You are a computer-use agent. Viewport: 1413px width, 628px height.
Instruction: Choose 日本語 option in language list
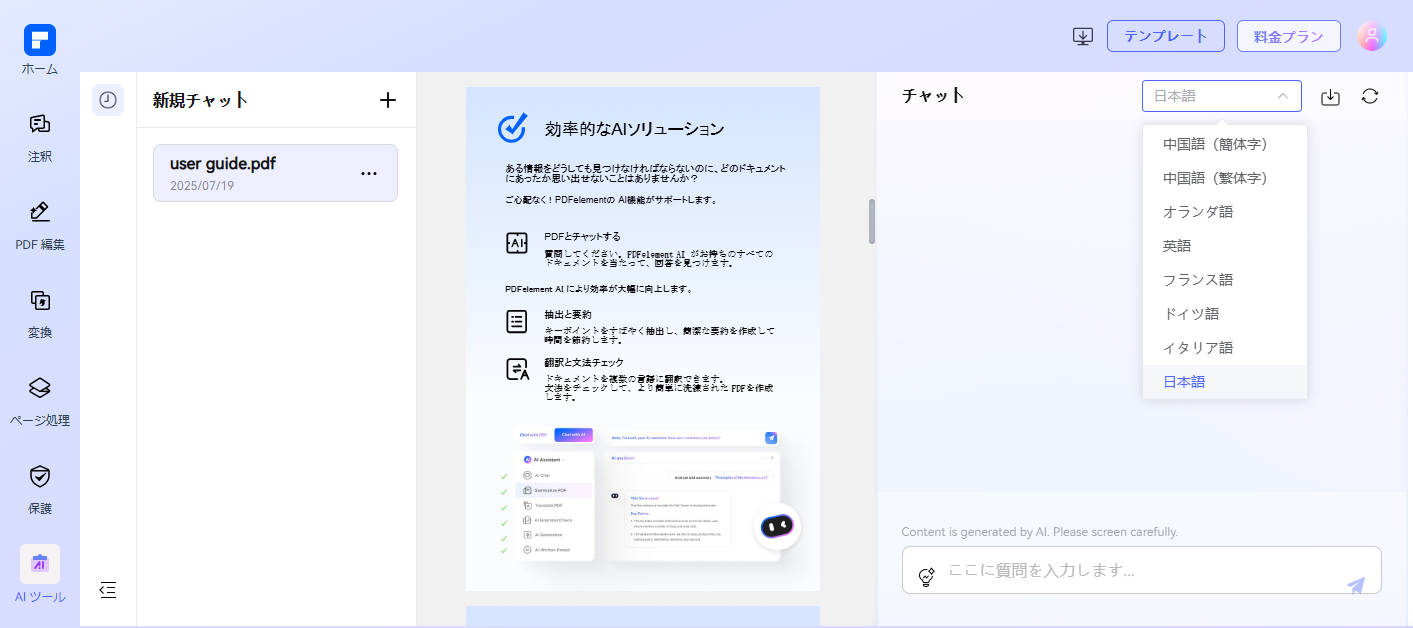click(x=1225, y=382)
